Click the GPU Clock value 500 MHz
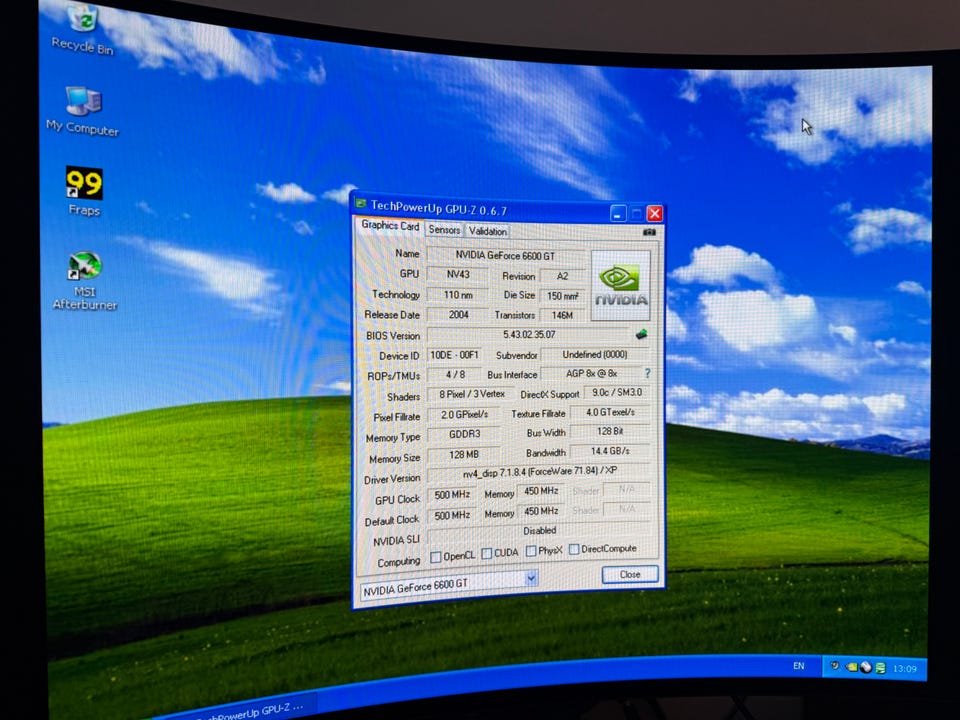 click(452, 494)
